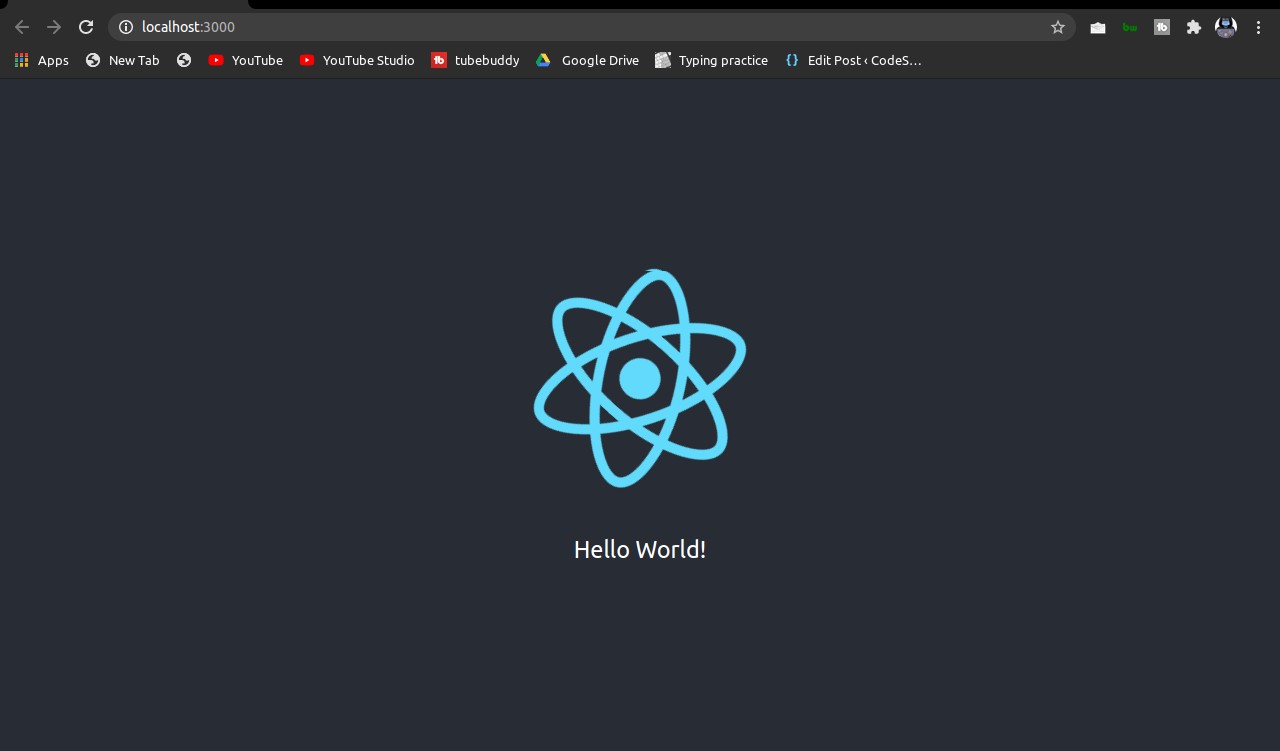Open the YouTube bookmark
The image size is (1280, 751).
pyautogui.click(x=246, y=60)
